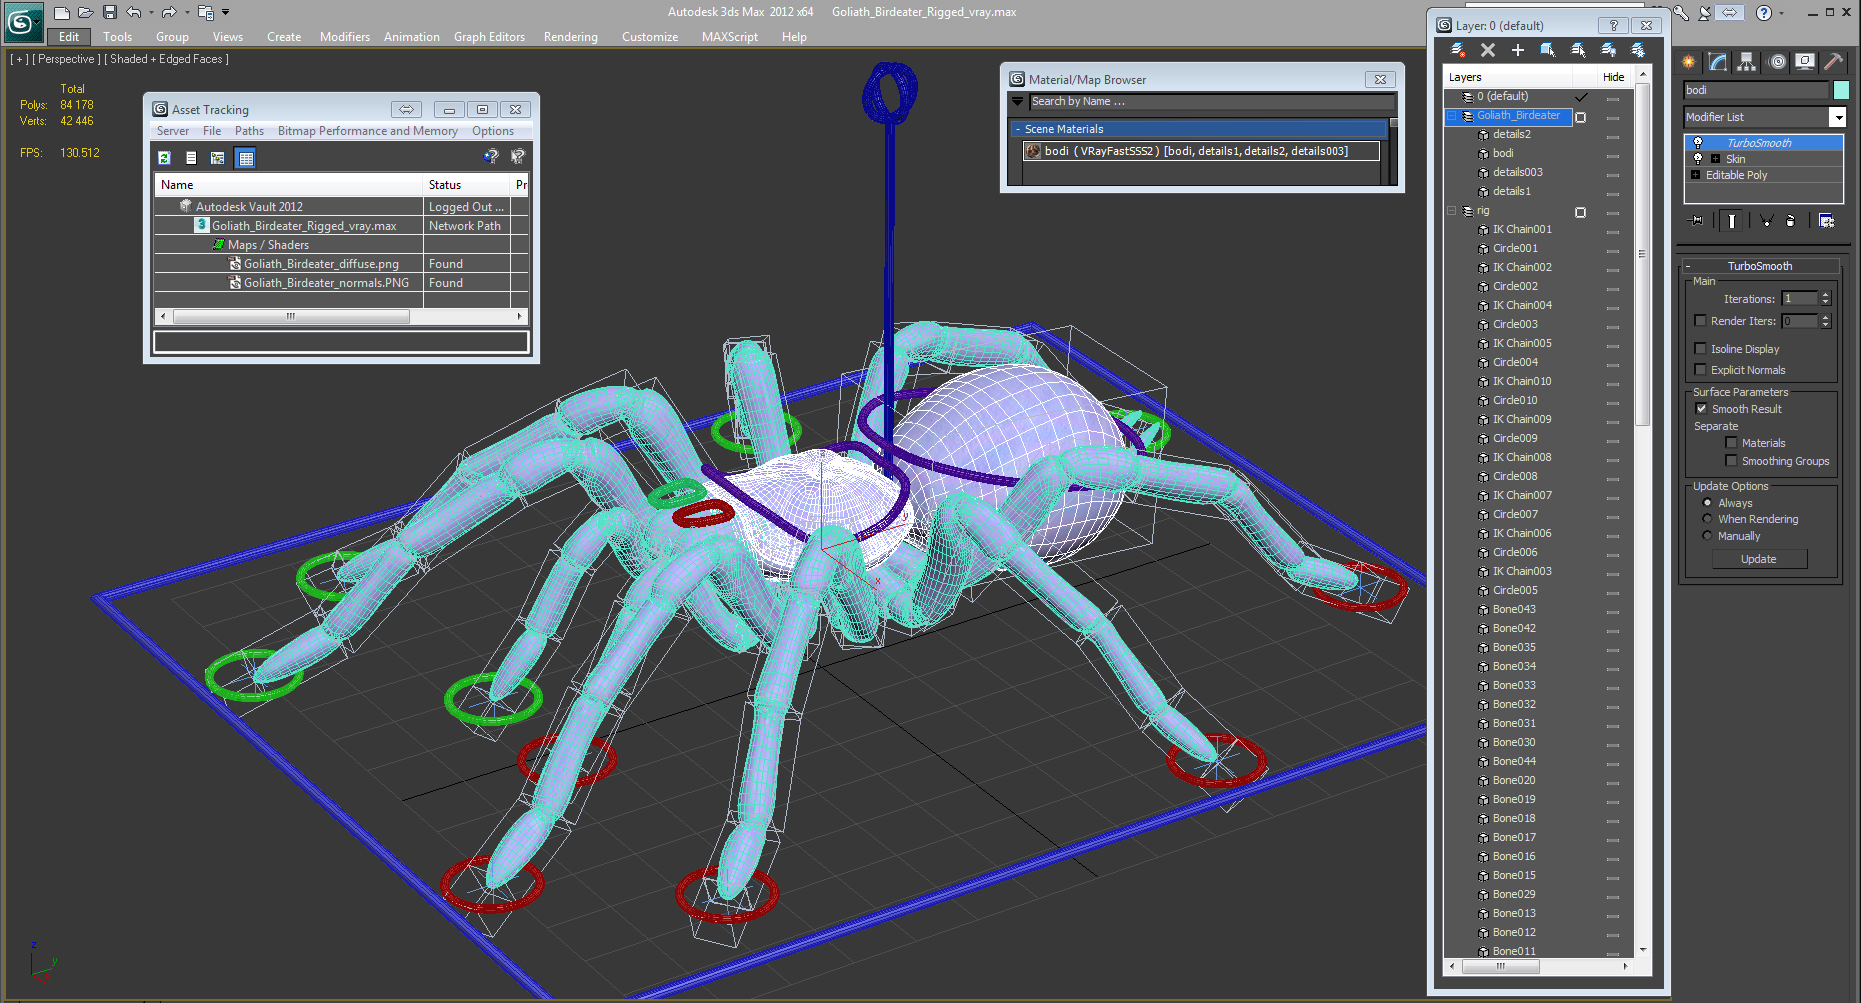Hide or unhide all layers icon
Viewport: 1861px width, 1003px height.
1608,50
